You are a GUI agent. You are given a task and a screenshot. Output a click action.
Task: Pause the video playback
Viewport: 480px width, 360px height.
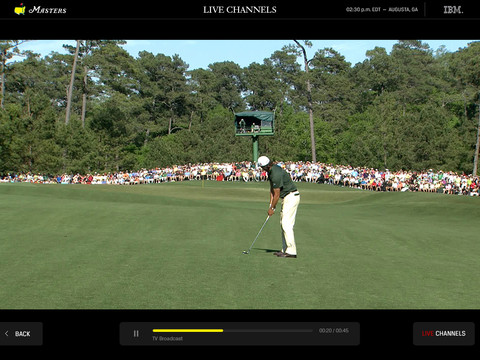click(136, 333)
